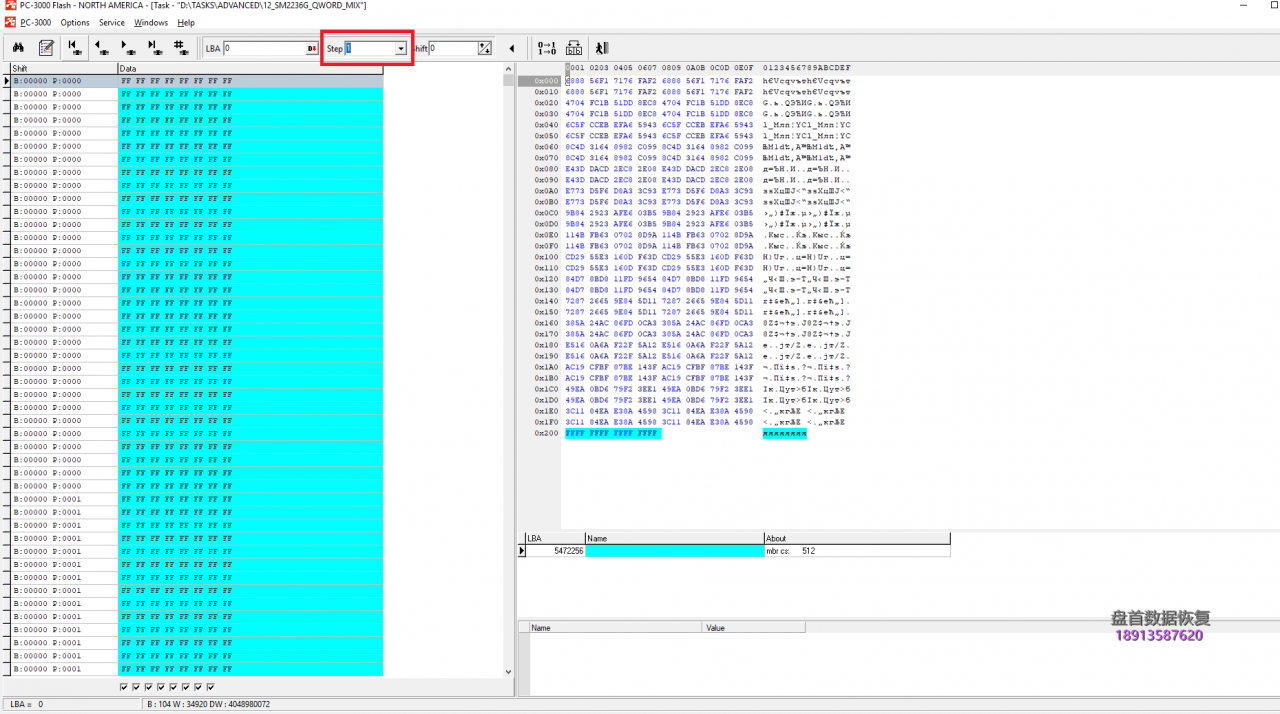Uncheck the last byte column checkbox
The height and width of the screenshot is (714, 1280).
[x=211, y=687]
